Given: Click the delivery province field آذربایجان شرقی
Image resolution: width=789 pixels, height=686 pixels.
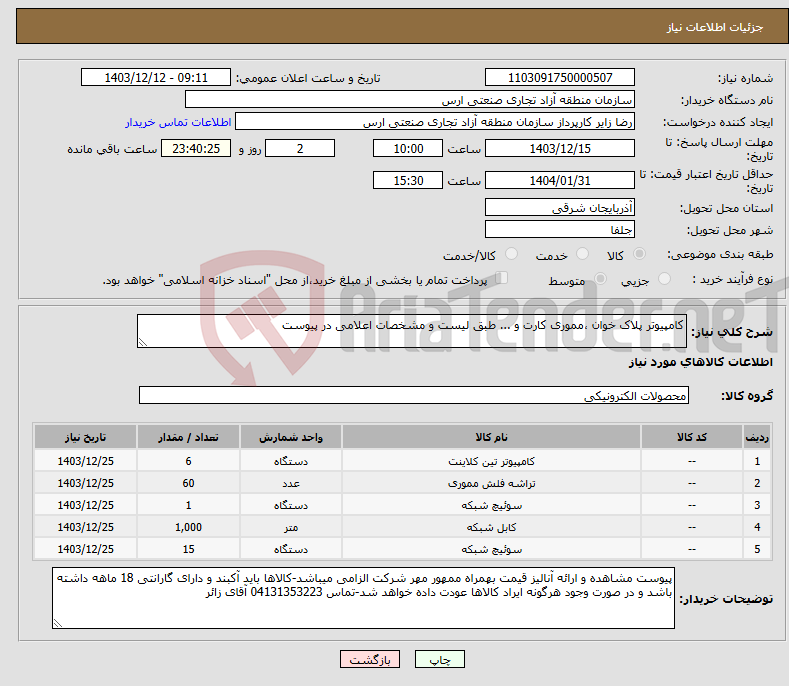Looking at the screenshot, I should pyautogui.click(x=560, y=207).
